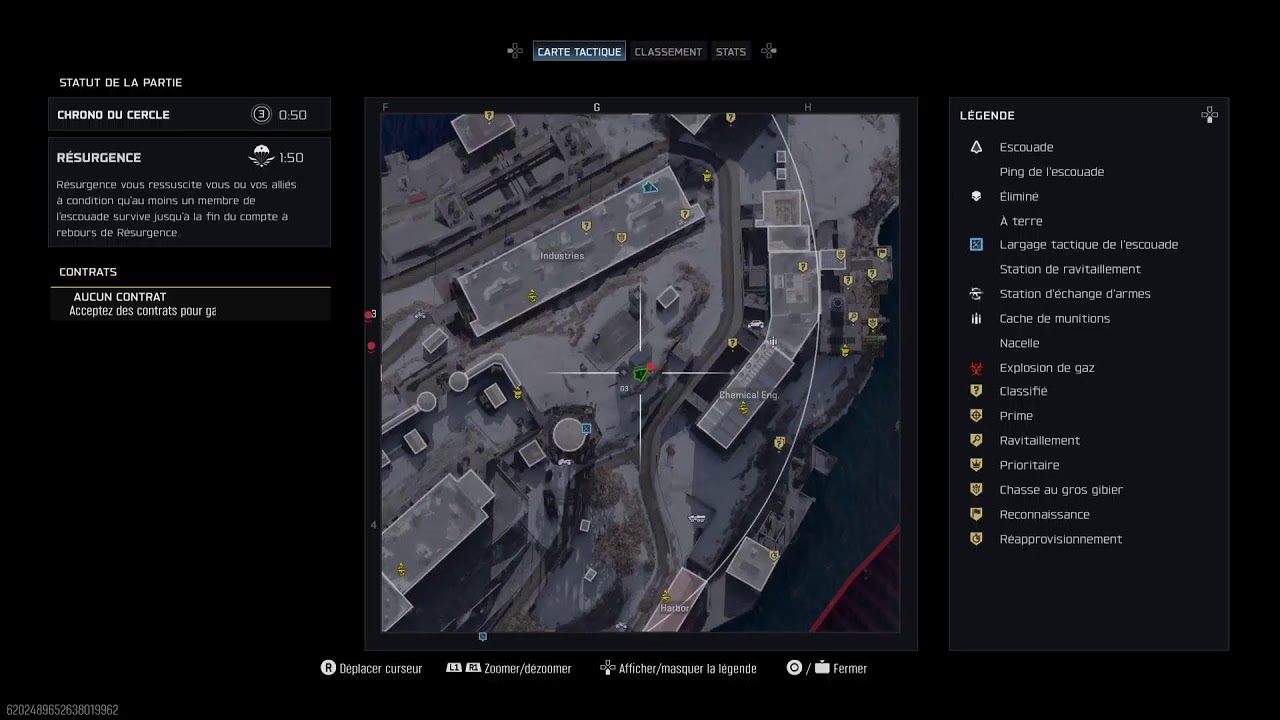Select the contract icon under Chemical Eng. label

[743, 408]
